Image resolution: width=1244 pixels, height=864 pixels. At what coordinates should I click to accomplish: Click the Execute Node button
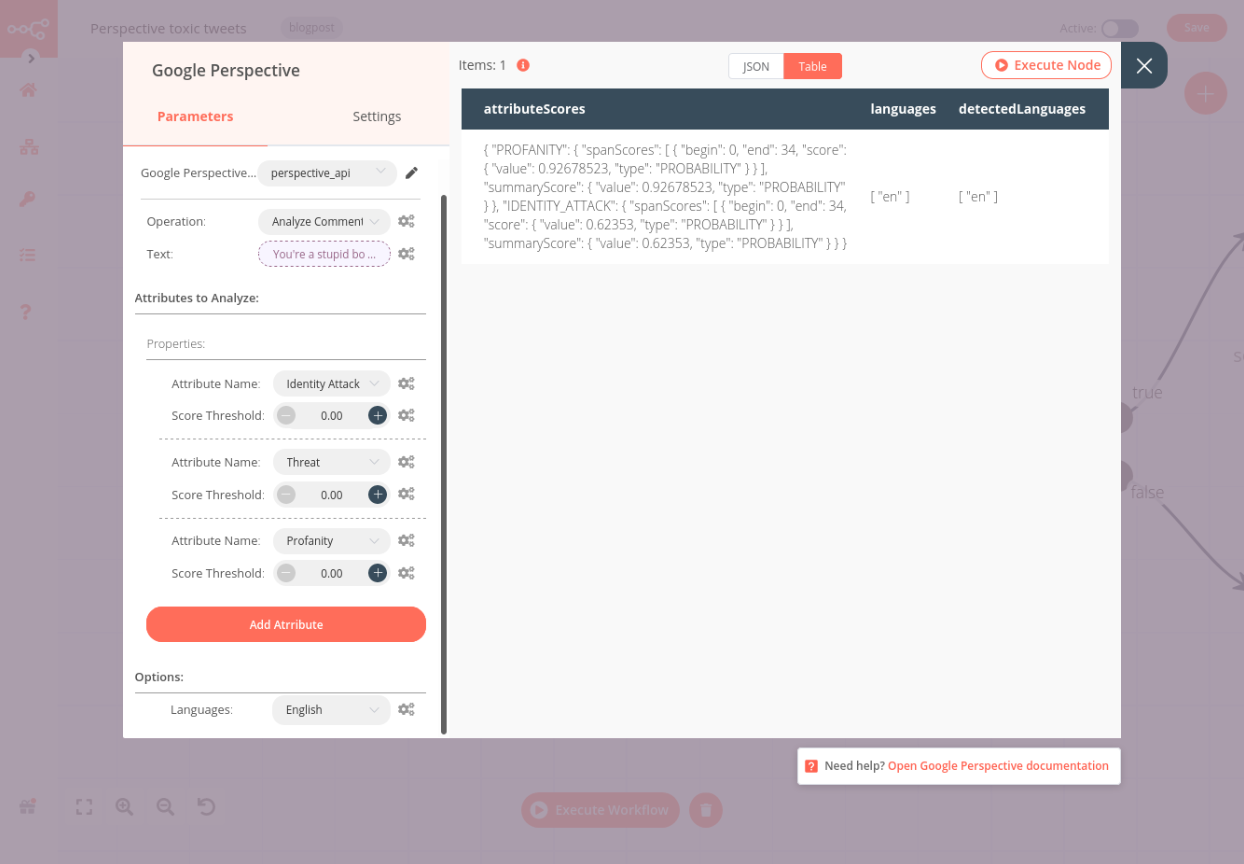click(x=1047, y=65)
